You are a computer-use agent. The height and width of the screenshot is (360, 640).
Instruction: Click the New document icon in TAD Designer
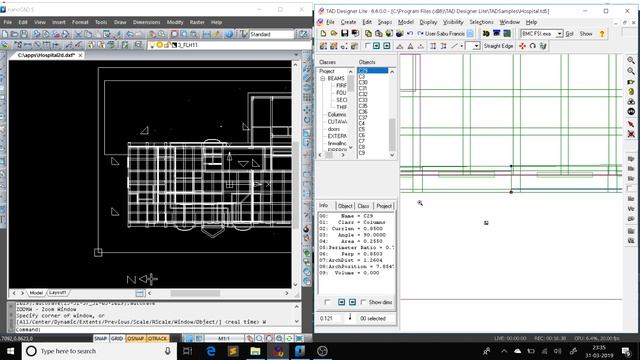[323, 33]
